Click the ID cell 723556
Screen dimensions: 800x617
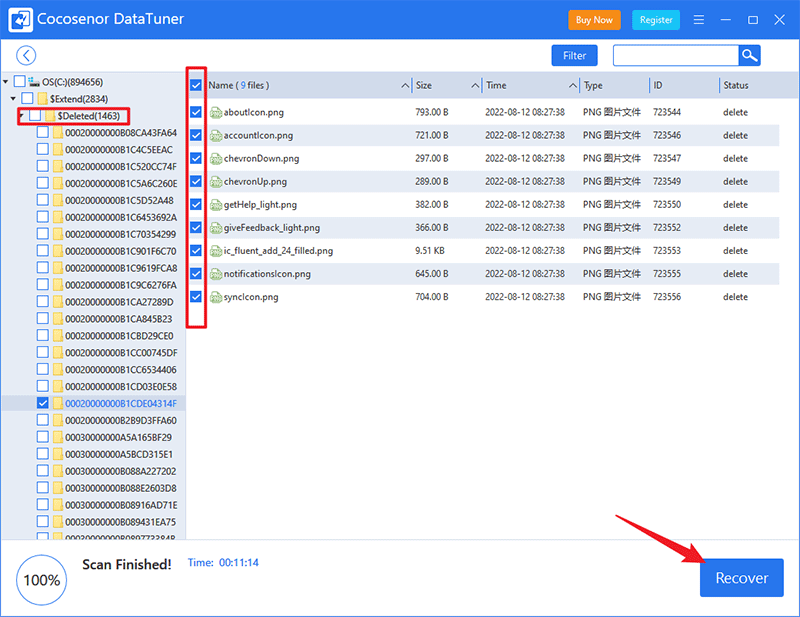click(x=667, y=297)
